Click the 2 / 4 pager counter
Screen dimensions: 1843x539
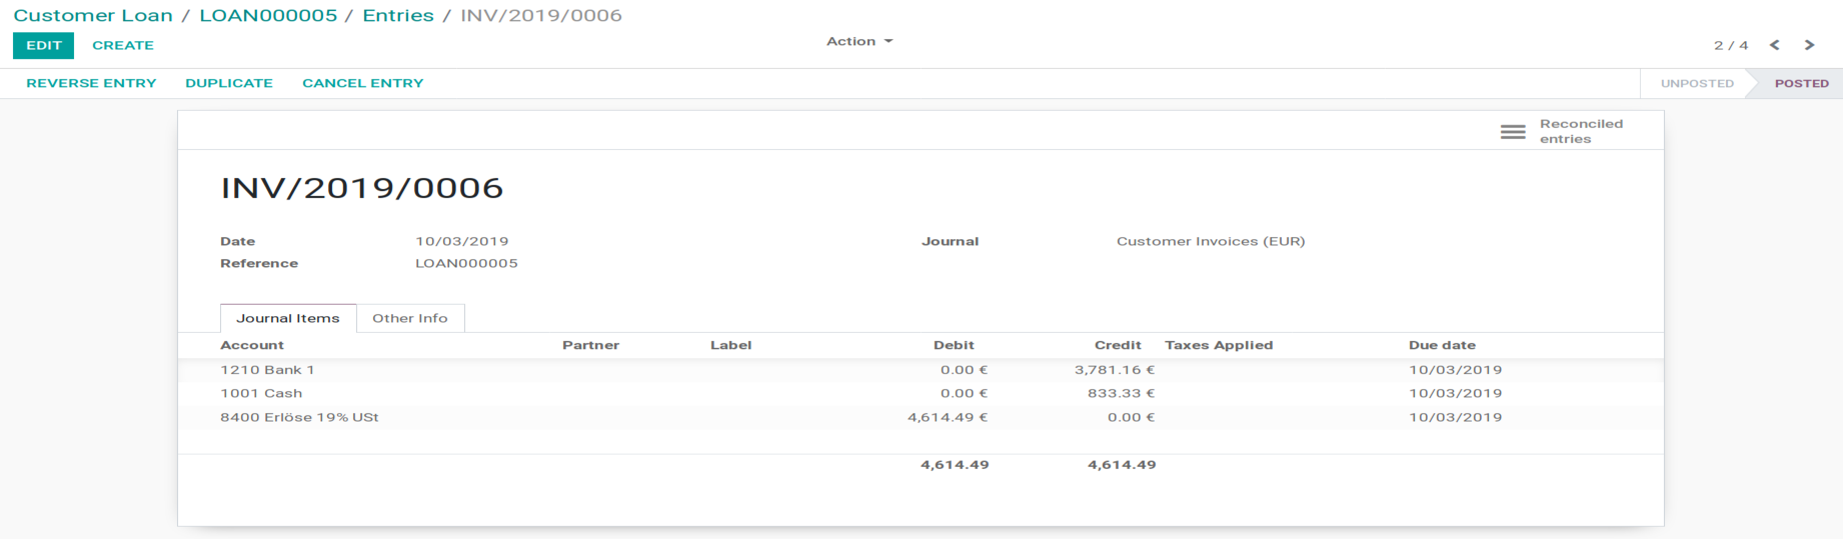click(x=1731, y=45)
